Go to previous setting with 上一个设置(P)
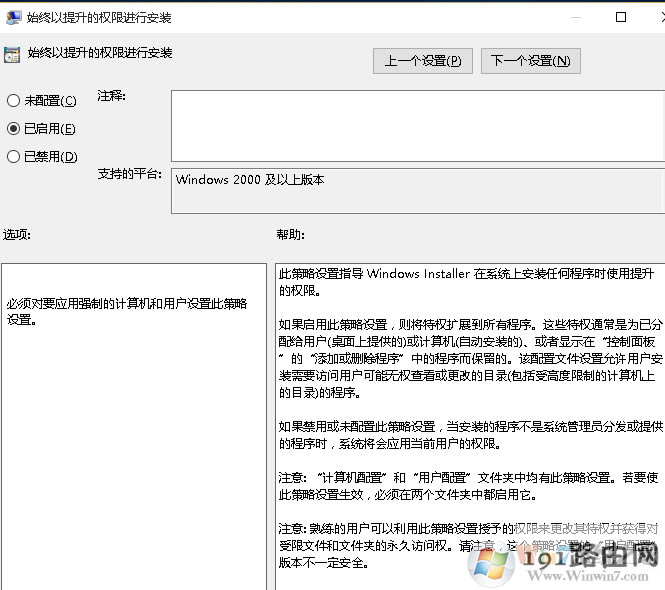 [422, 61]
